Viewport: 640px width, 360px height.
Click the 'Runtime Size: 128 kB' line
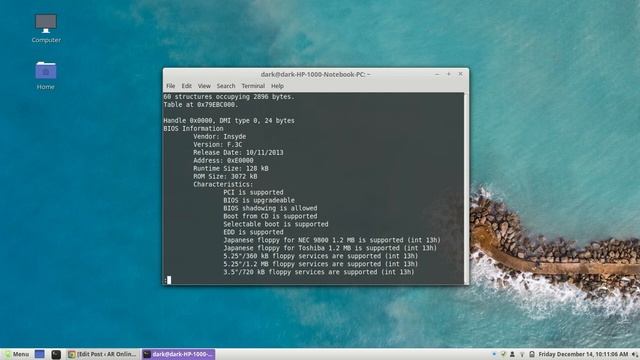(231, 168)
